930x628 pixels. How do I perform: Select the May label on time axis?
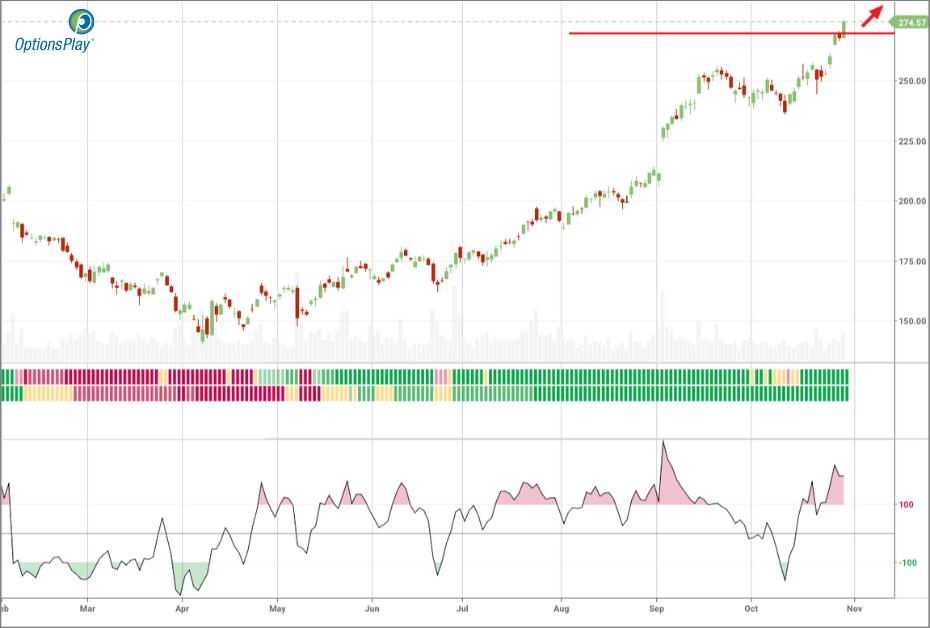coord(278,607)
